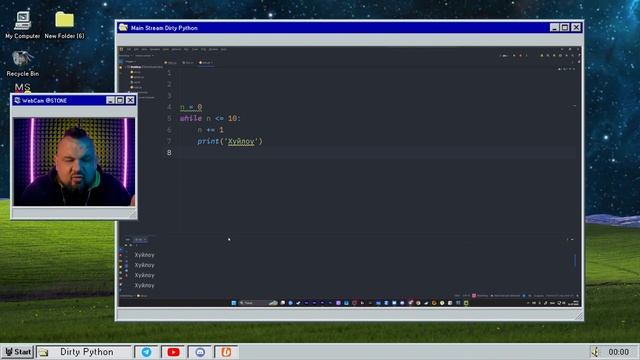Viewport: 640px width, 360px height.
Task: Maximize the WebCam @STONE window
Action: 120,100
